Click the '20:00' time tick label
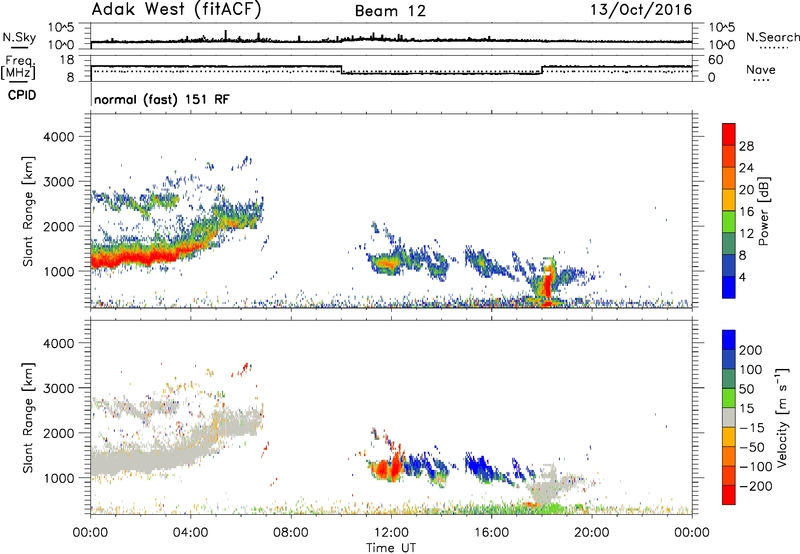 coord(592,533)
